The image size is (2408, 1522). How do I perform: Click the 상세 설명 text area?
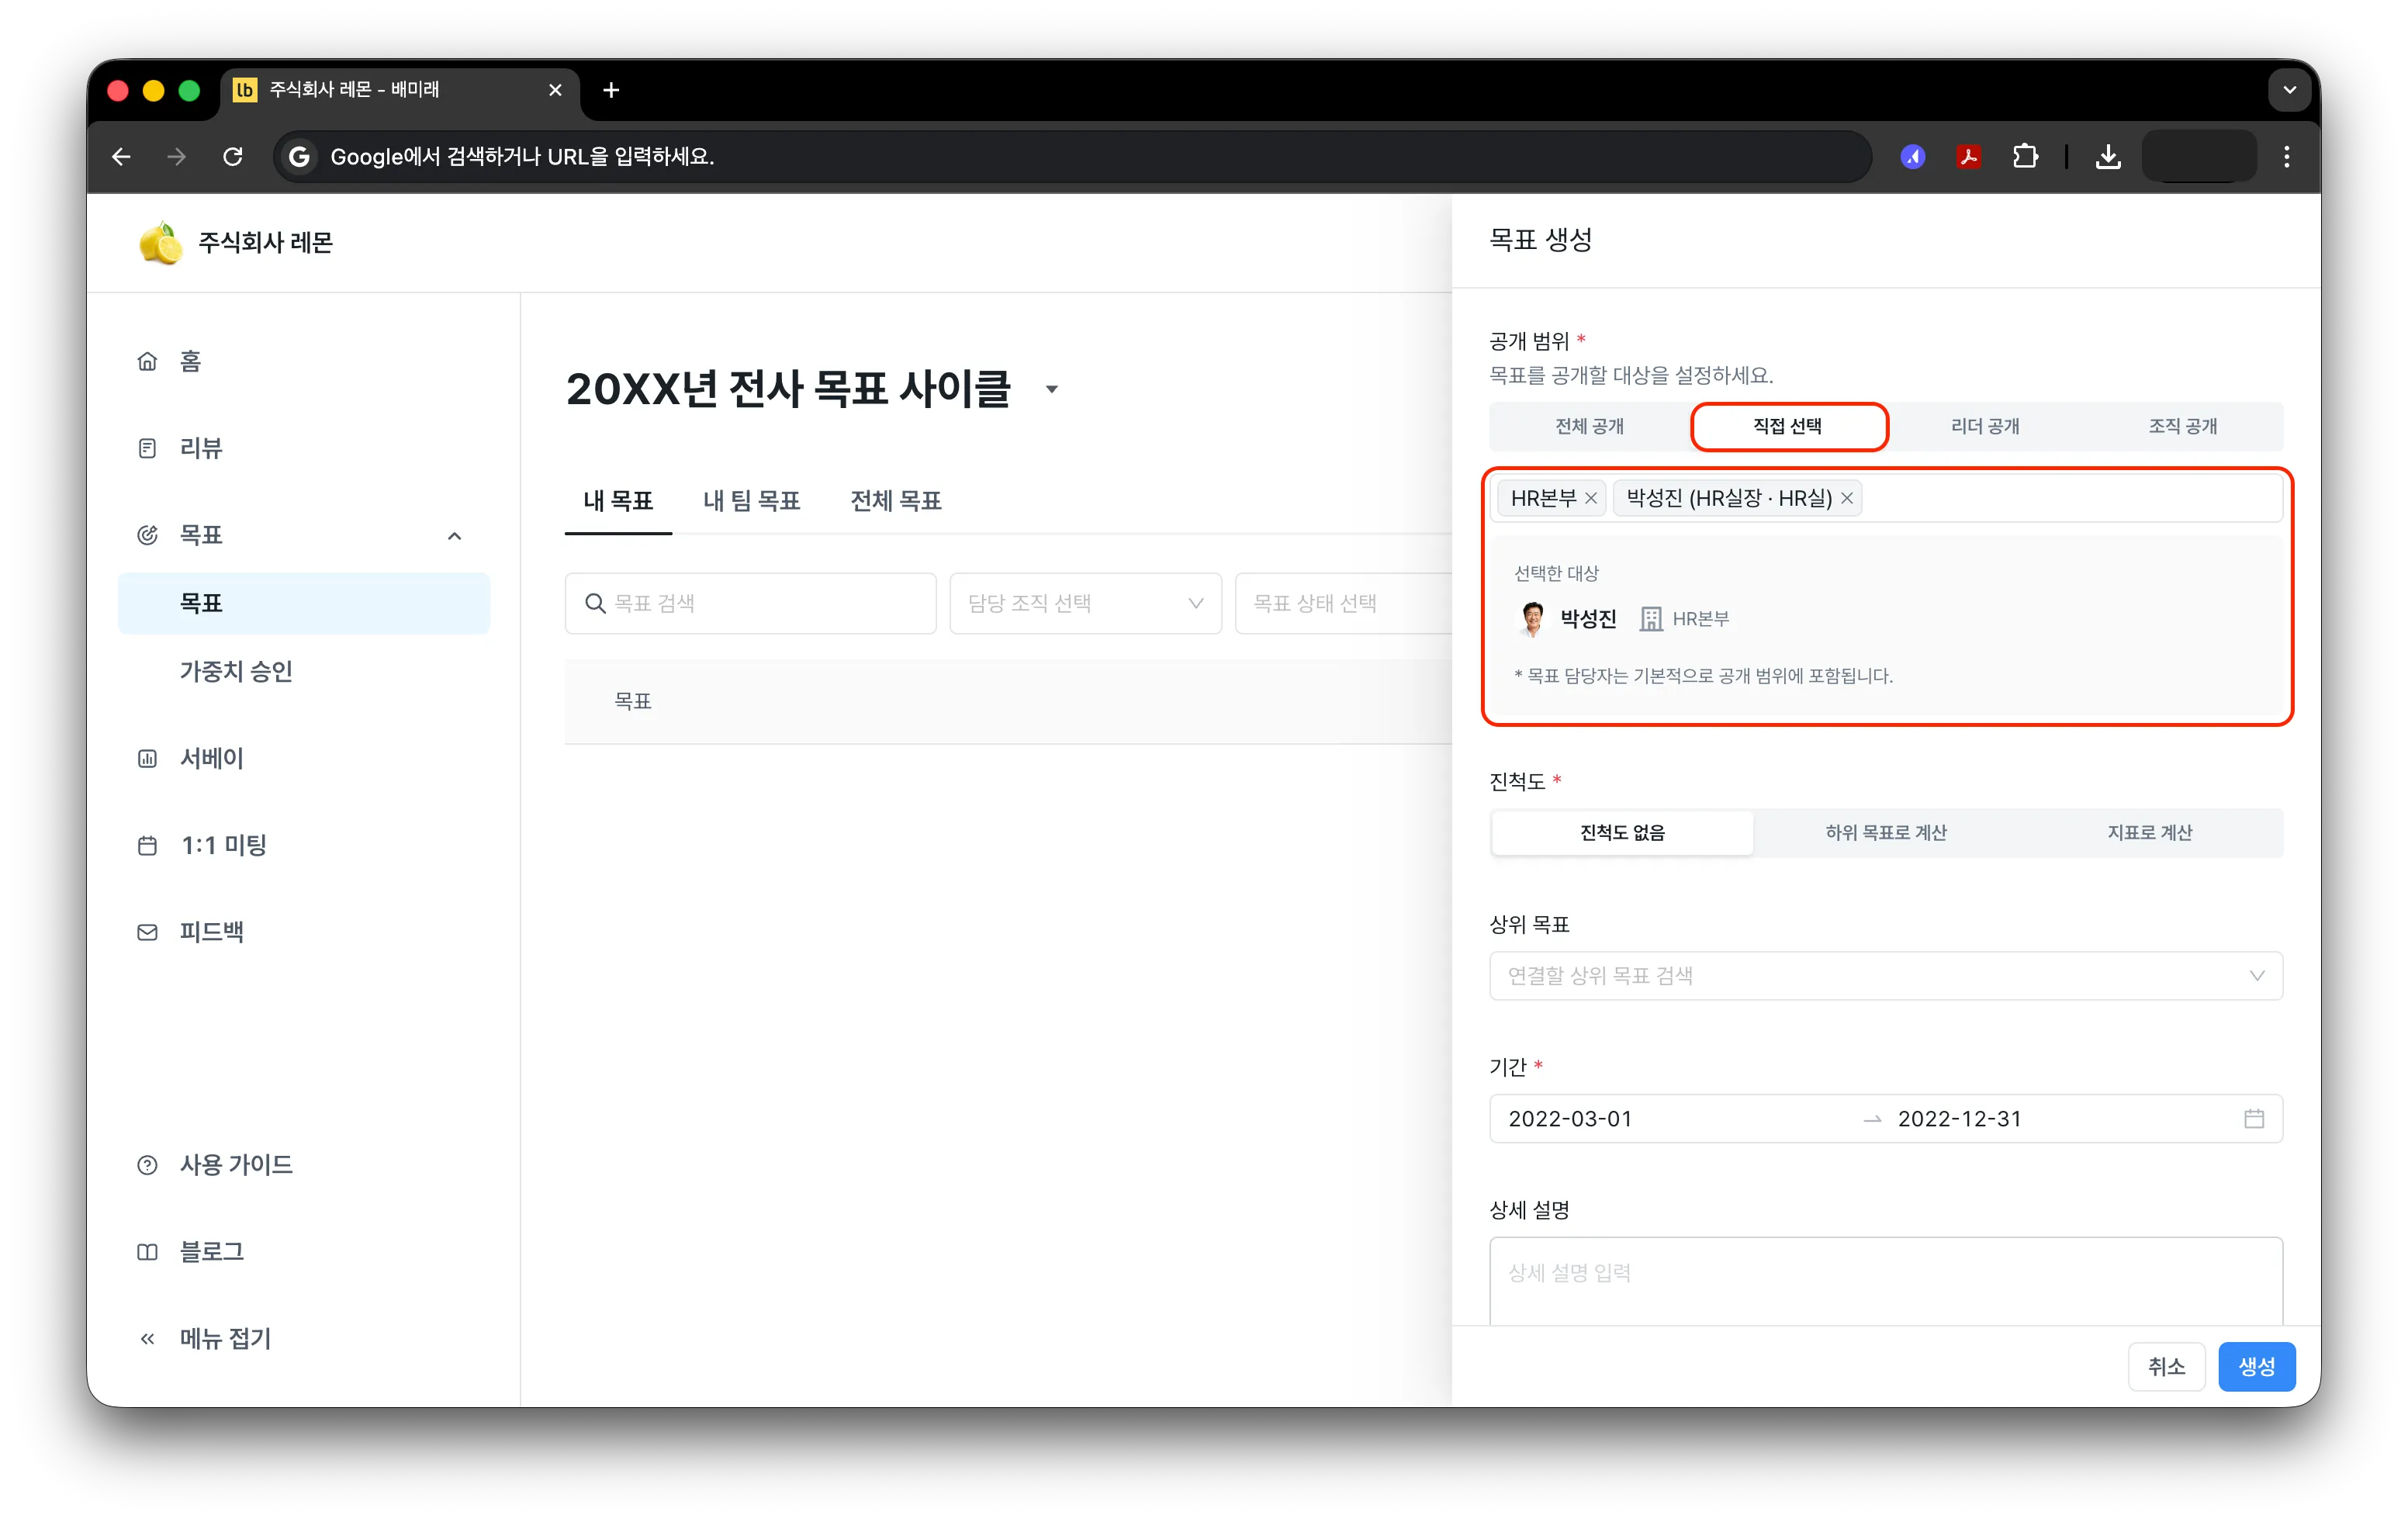[1886, 1282]
